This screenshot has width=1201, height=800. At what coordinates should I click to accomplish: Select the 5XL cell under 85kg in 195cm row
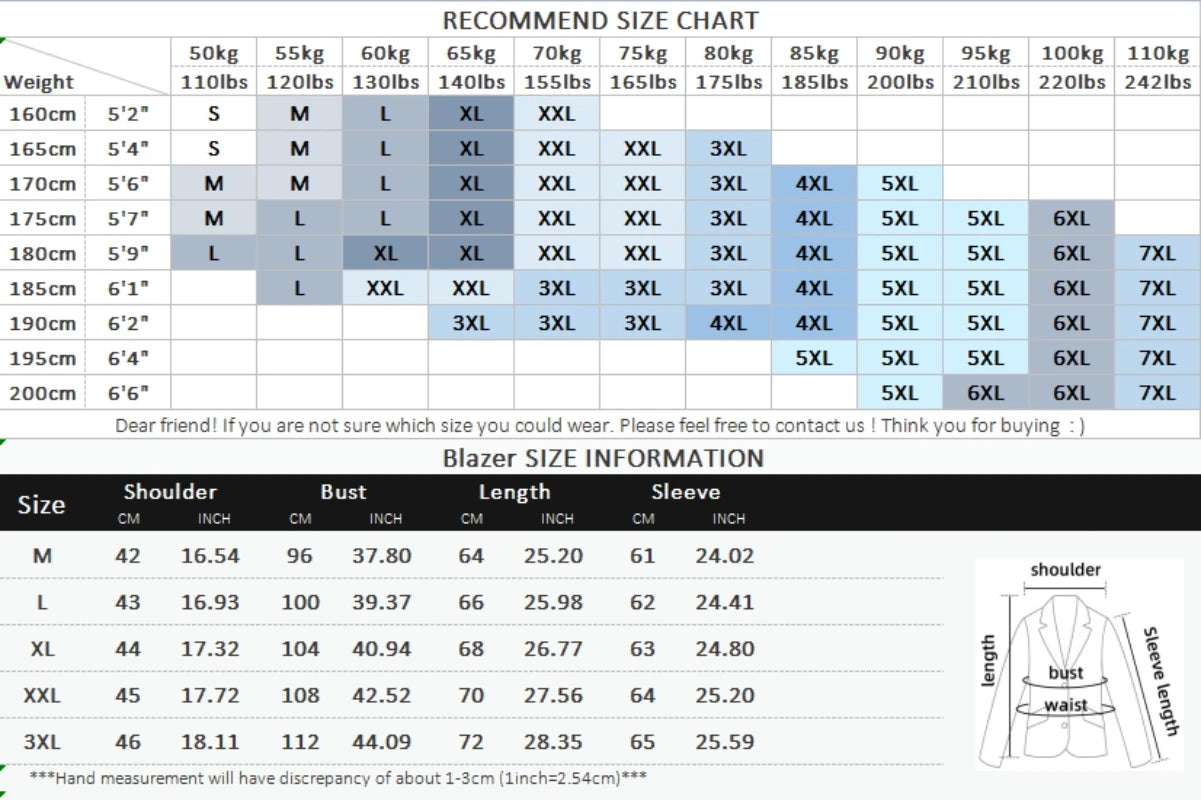click(x=813, y=358)
